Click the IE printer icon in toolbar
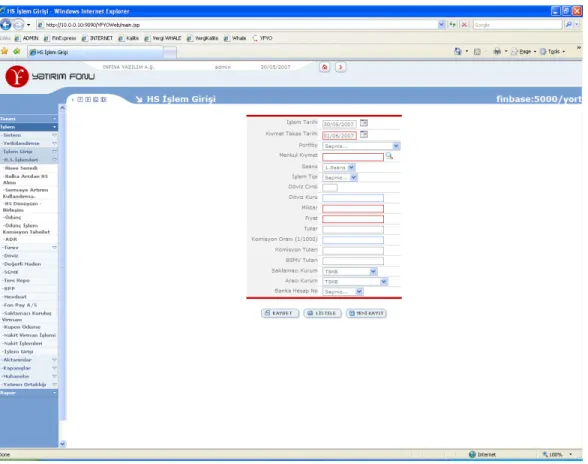 tap(497, 51)
